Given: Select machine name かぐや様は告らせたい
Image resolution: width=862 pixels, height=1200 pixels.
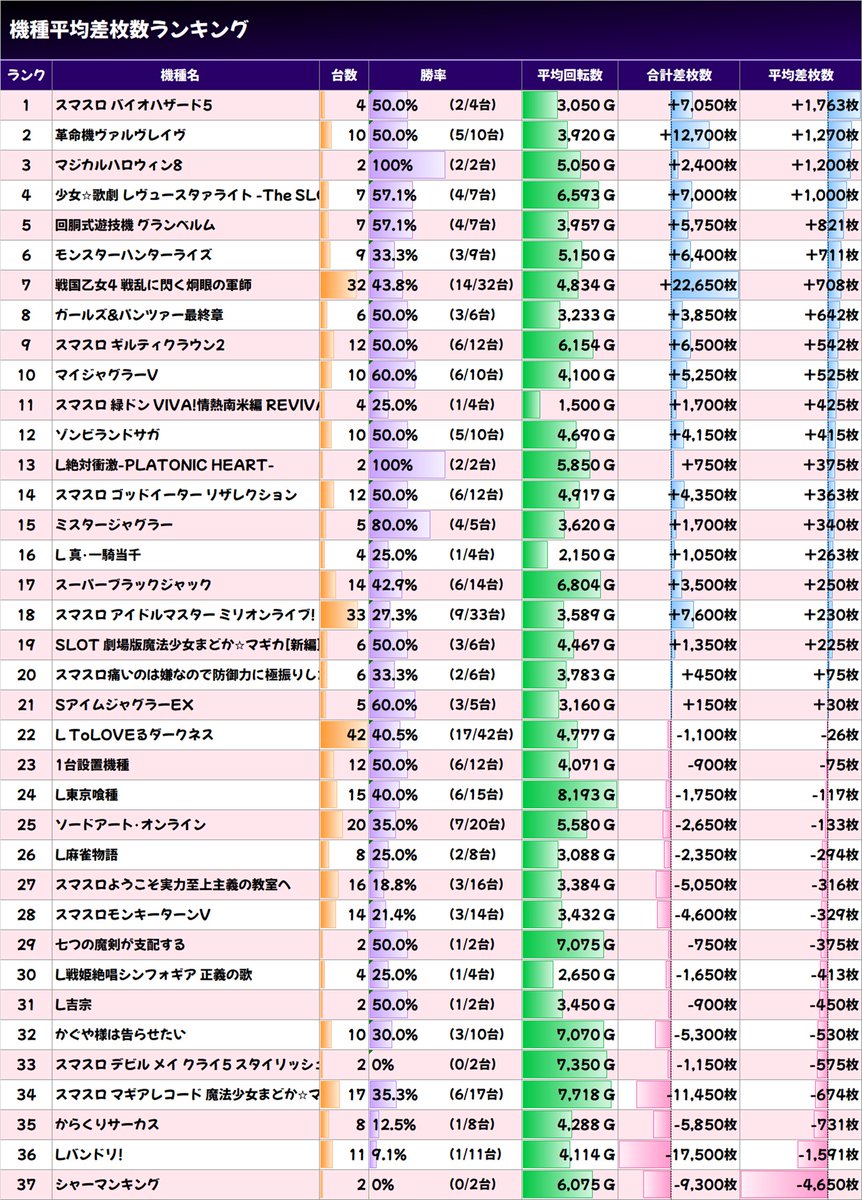Looking at the screenshot, I should (x=120, y=1035).
